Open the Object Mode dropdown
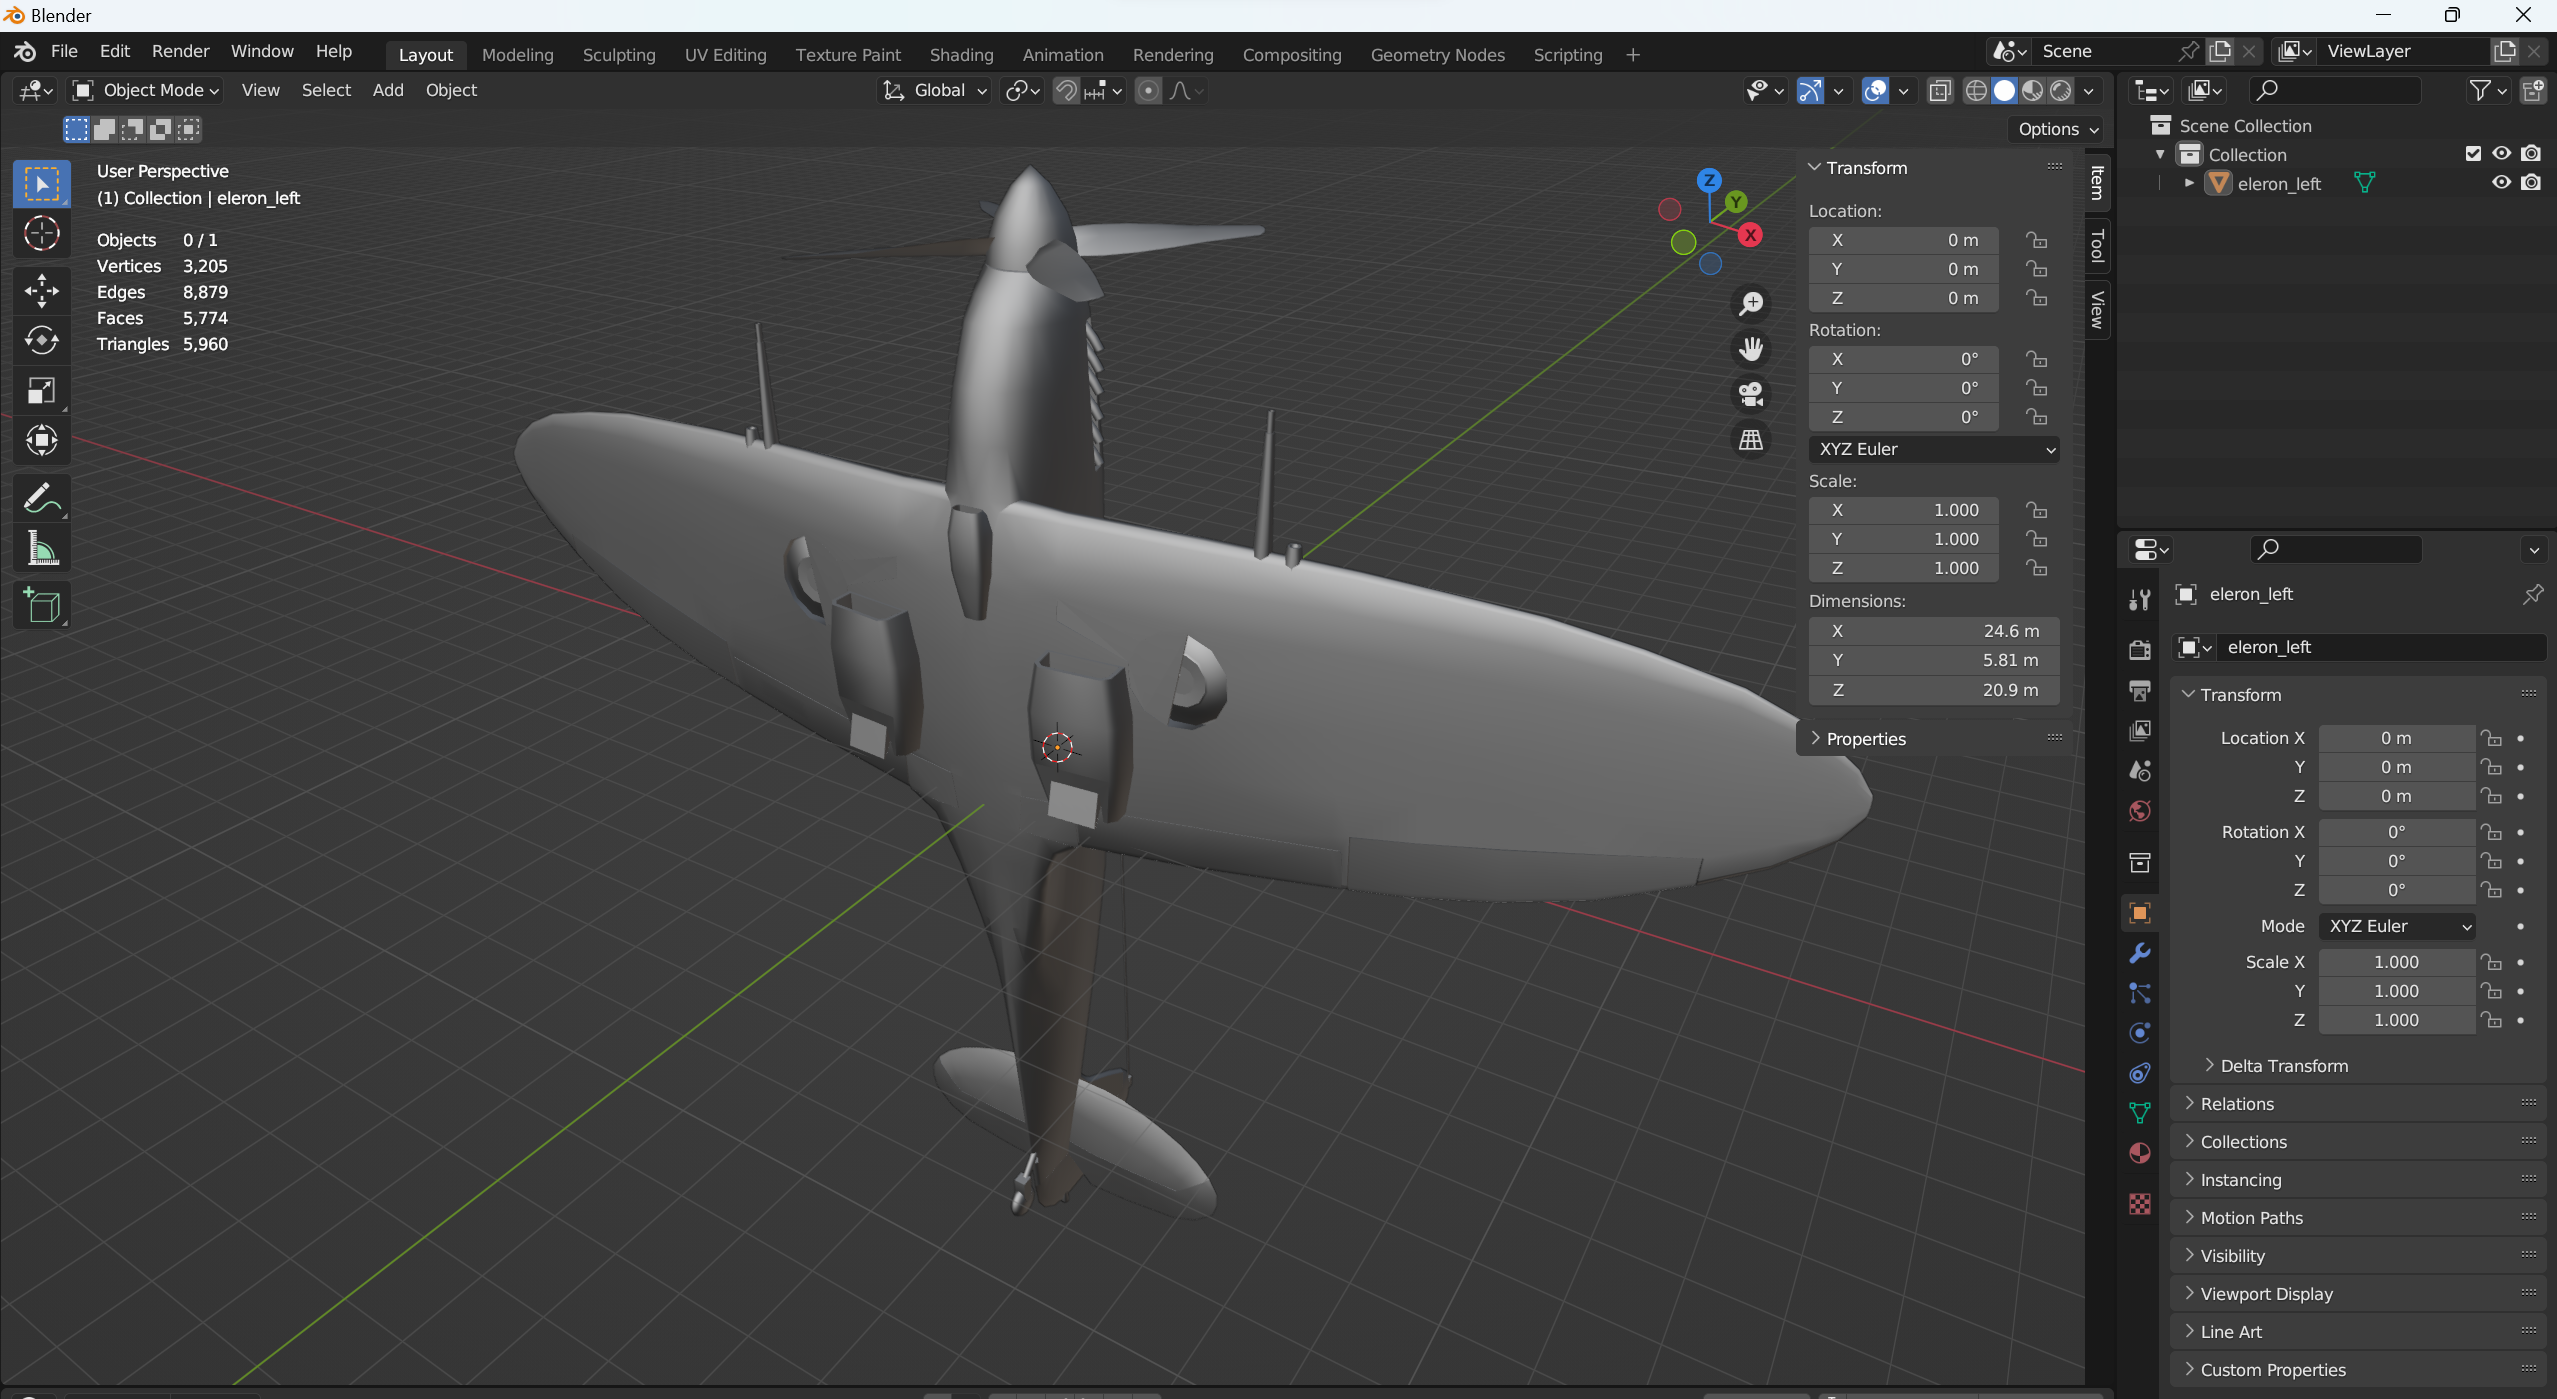Screen dimensions: 2557x1399 [146, 91]
